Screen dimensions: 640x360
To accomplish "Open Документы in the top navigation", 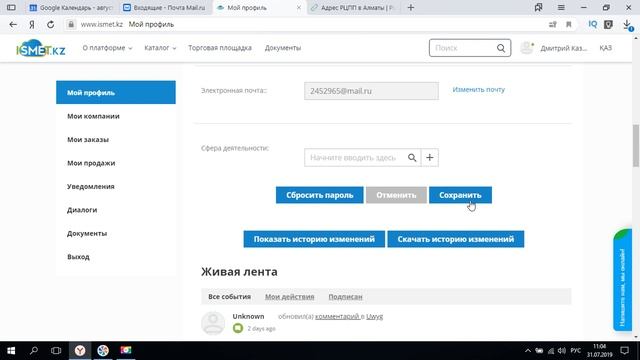I will tap(282, 48).
